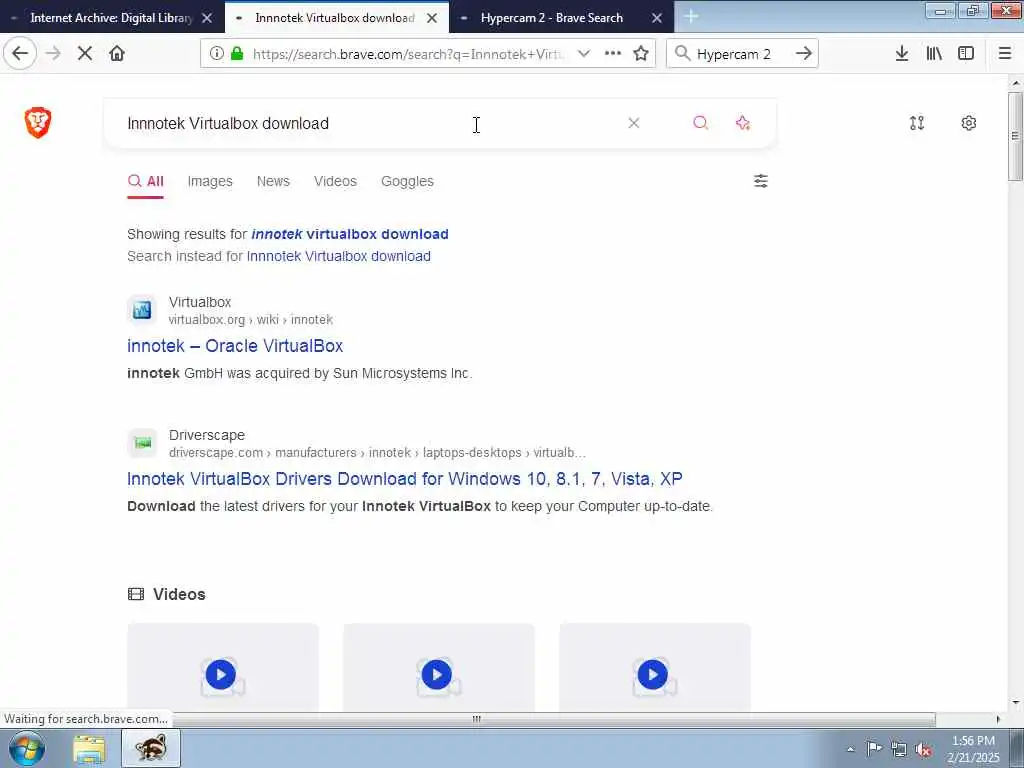Bookmark this page with the star
This screenshot has width=1024, height=768.
click(x=641, y=54)
